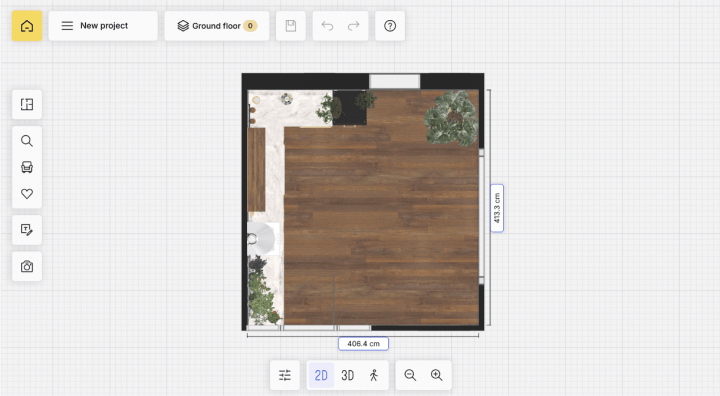
Task: Select the long wooden table by left wall
Action: pos(257,170)
